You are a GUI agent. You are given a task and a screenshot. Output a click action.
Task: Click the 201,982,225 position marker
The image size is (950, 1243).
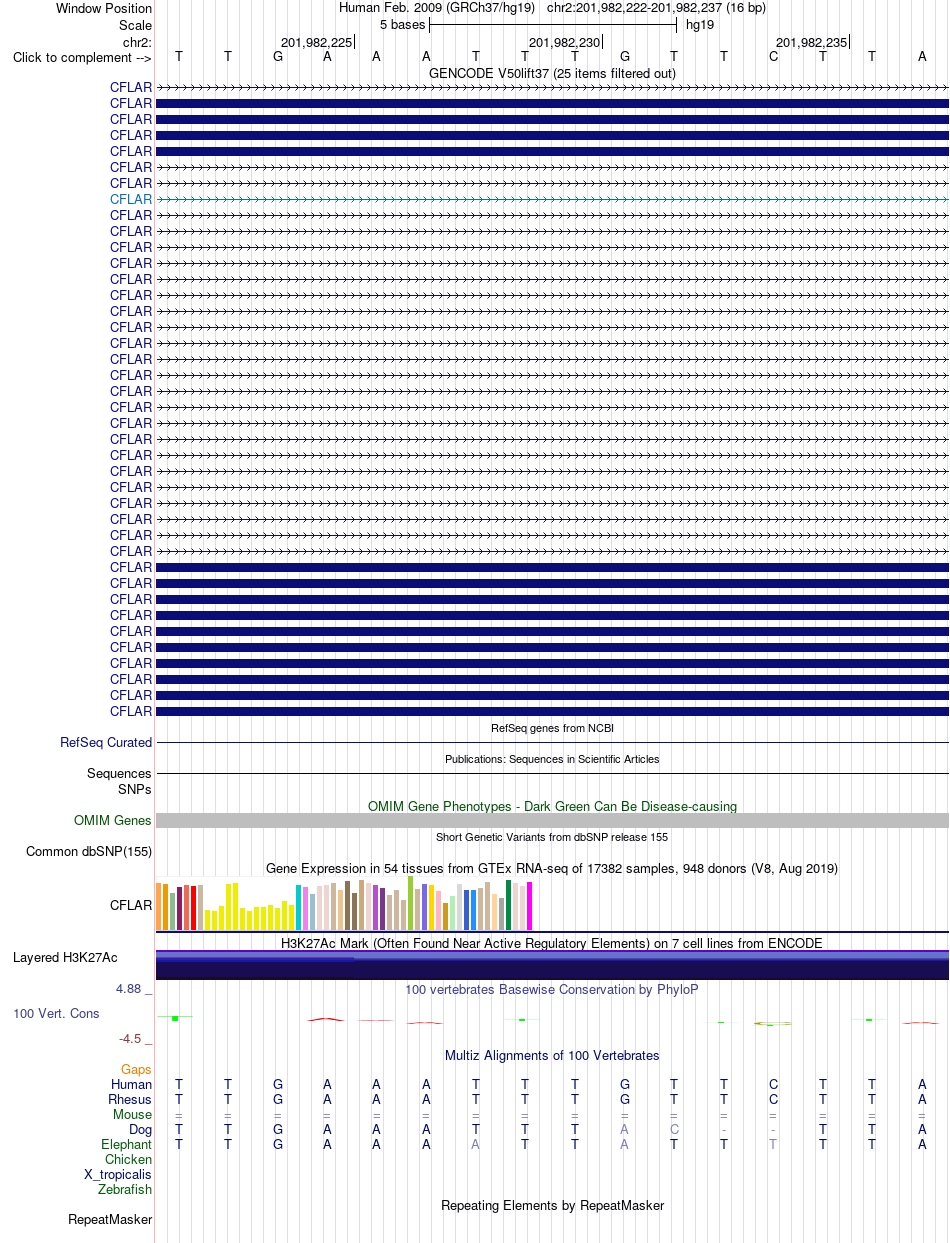317,42
